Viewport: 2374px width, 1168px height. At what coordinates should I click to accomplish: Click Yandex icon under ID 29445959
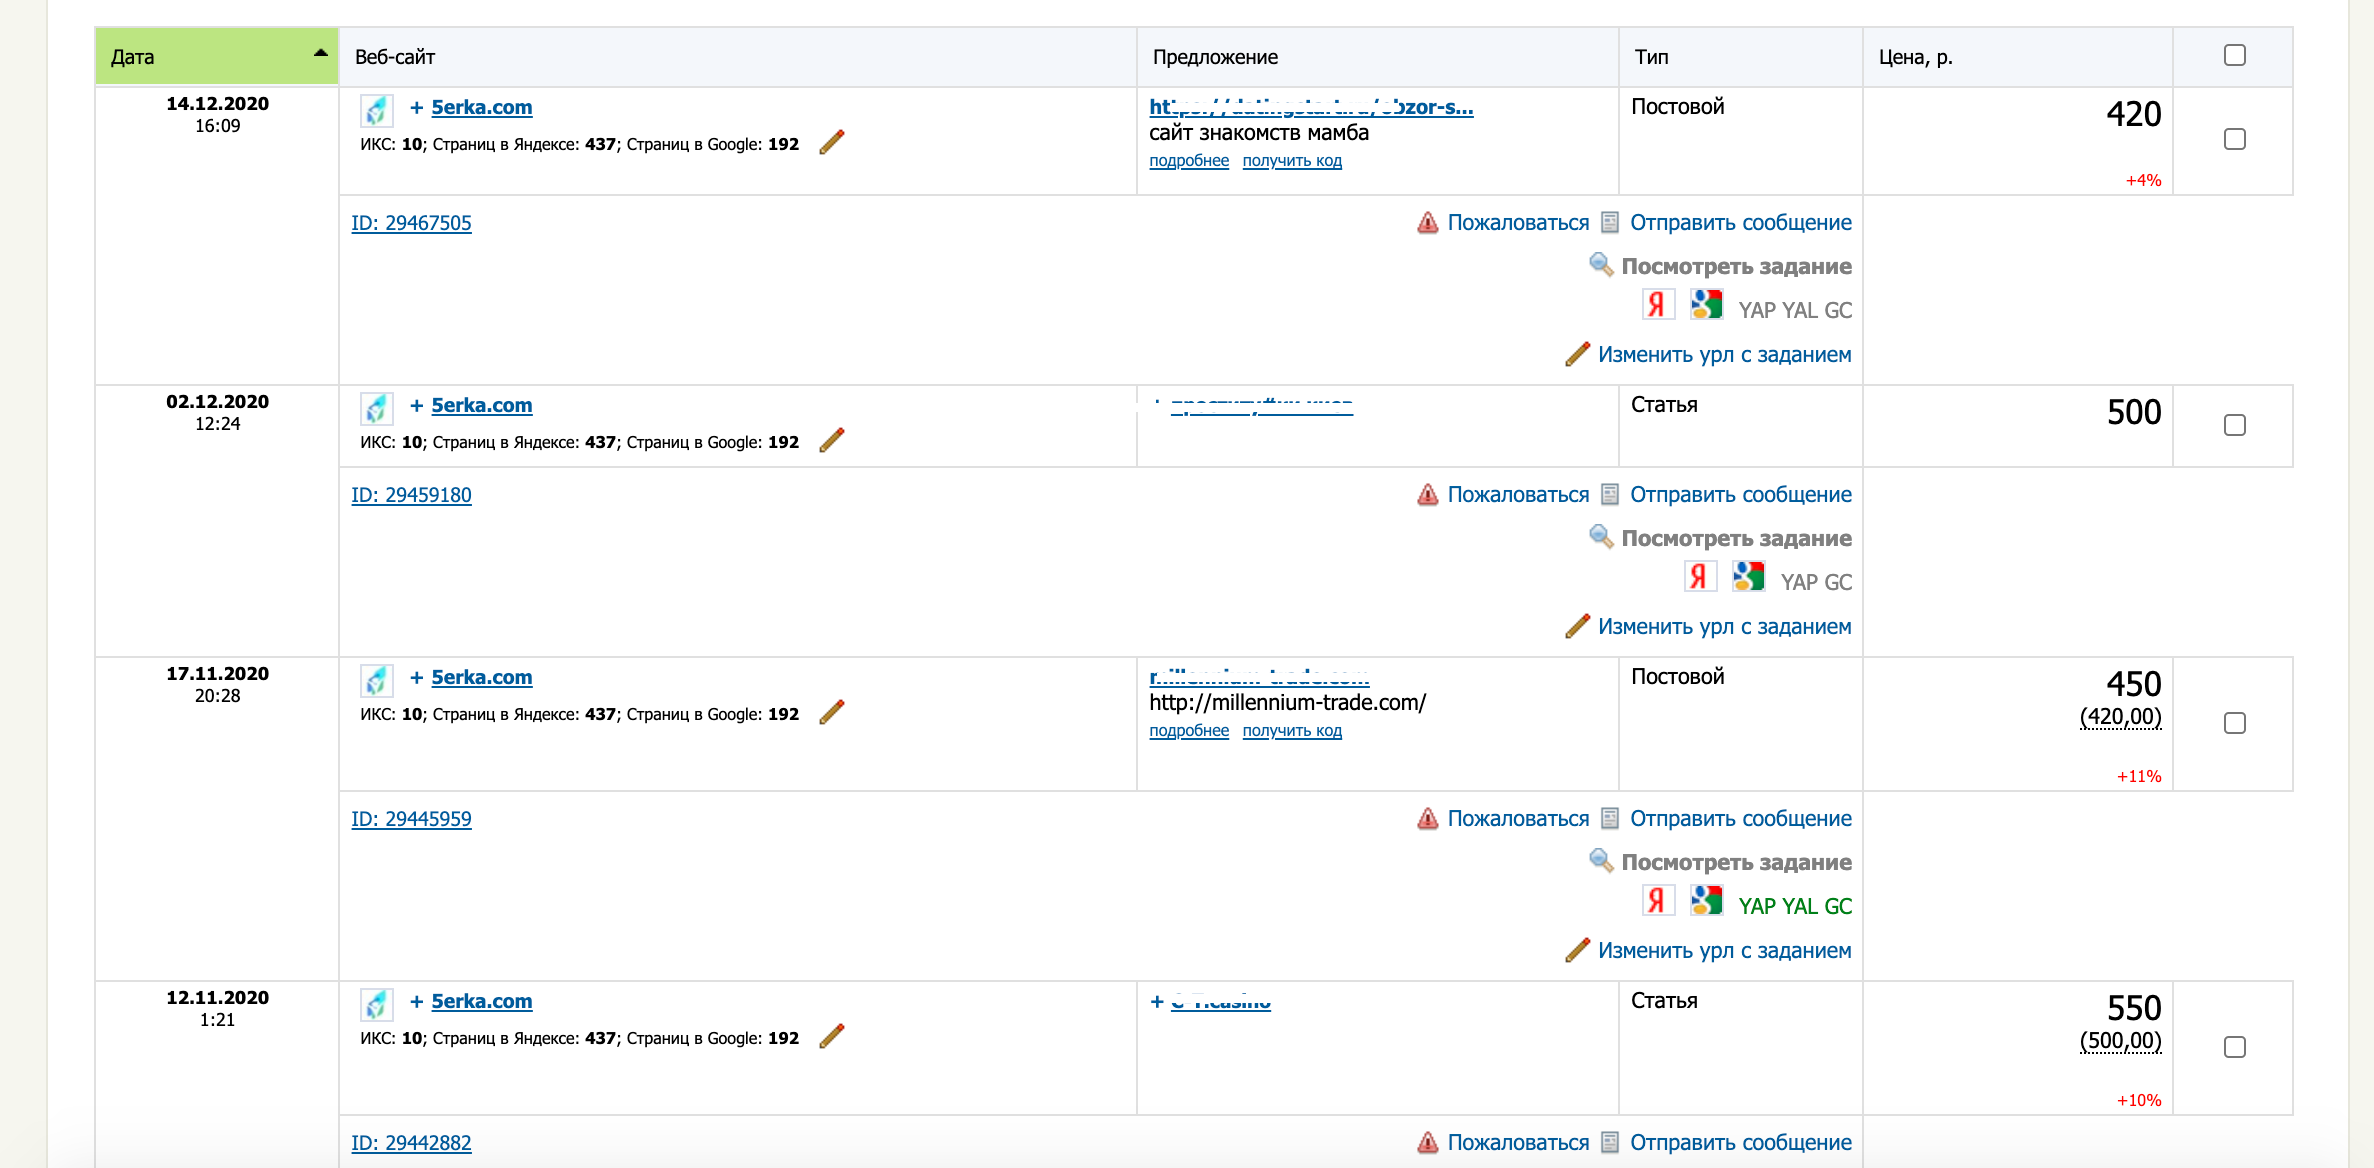tap(1657, 901)
